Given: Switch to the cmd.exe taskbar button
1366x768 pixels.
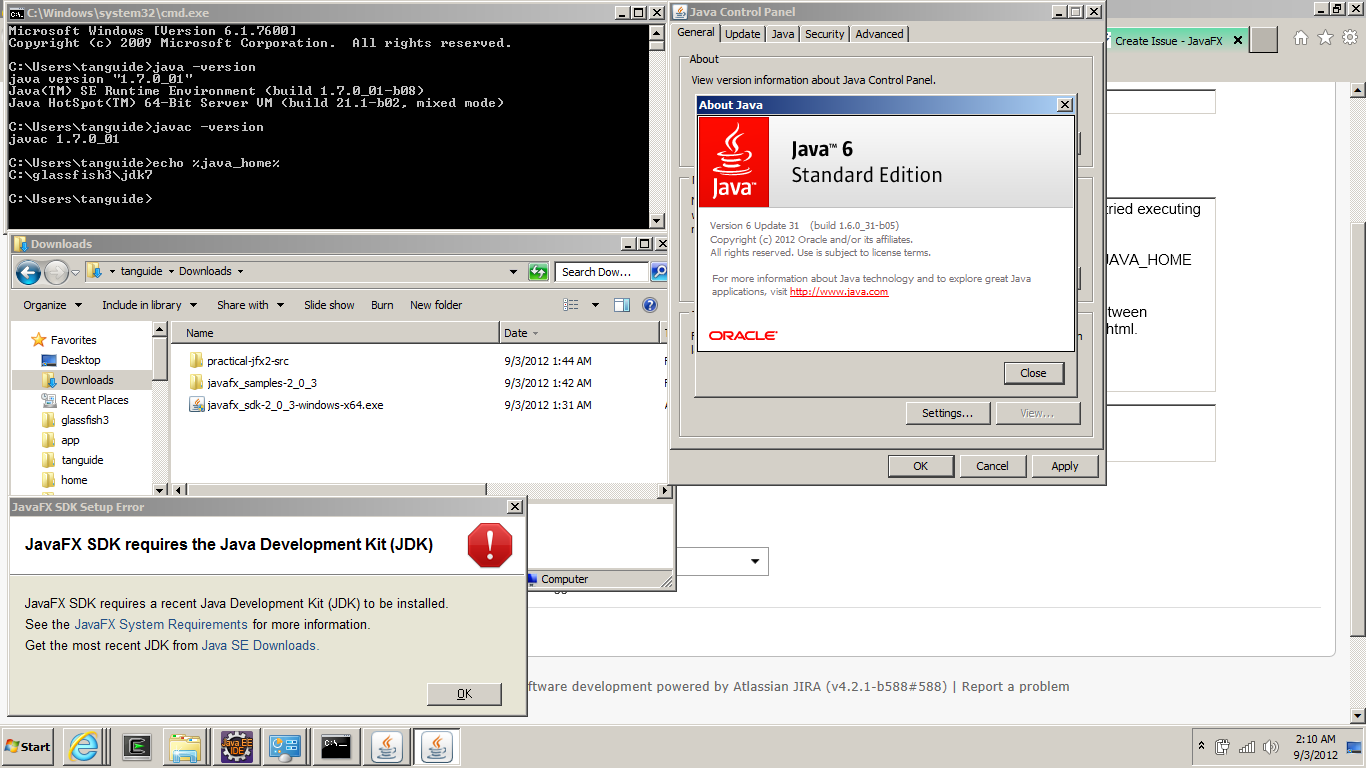Looking at the screenshot, I should (336, 746).
